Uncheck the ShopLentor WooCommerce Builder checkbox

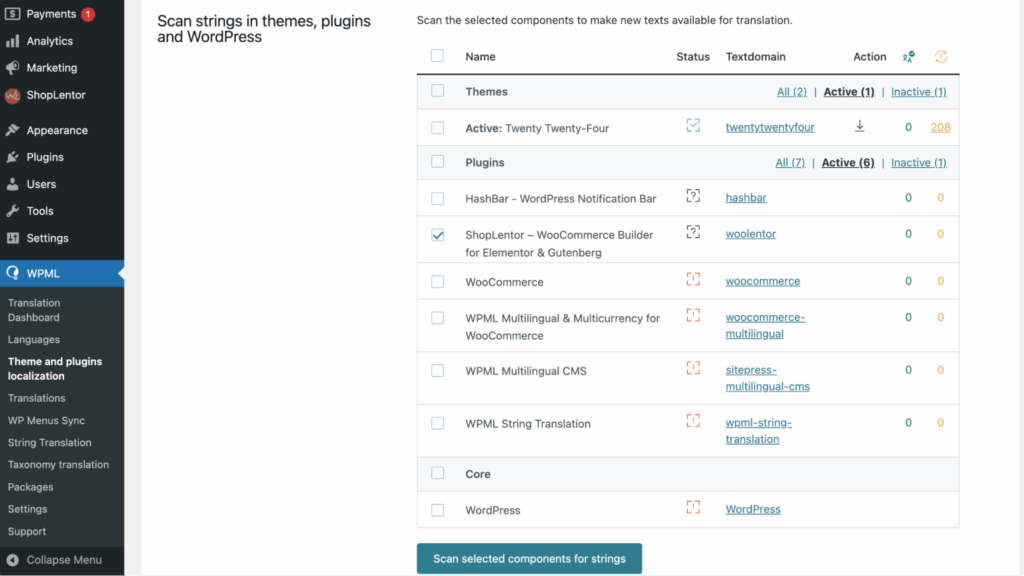click(x=437, y=237)
